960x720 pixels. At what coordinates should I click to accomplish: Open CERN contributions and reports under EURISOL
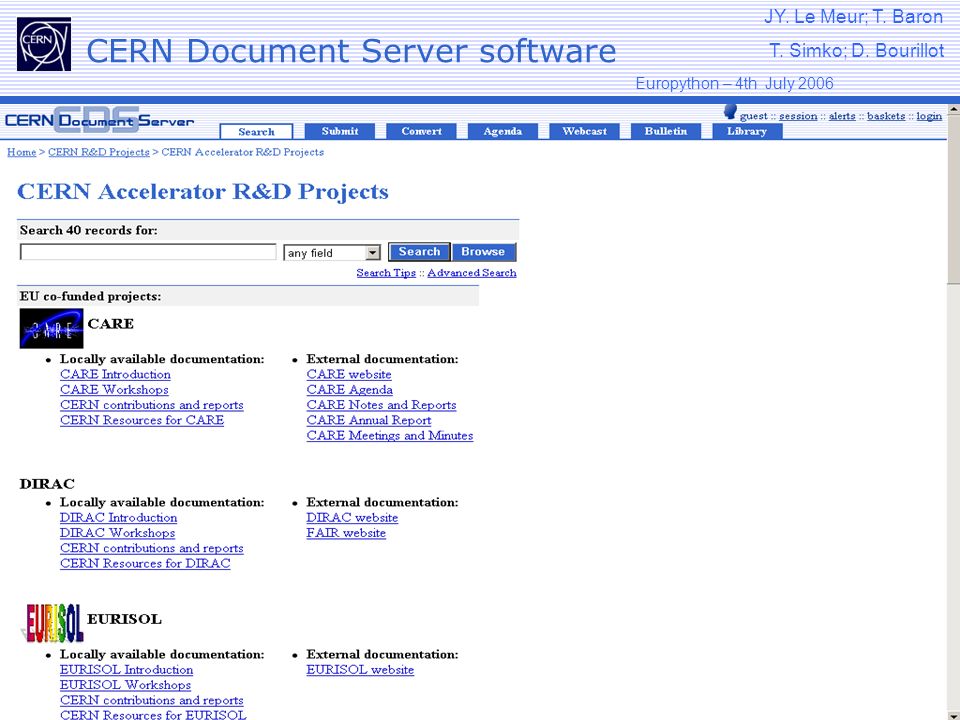tap(152, 701)
